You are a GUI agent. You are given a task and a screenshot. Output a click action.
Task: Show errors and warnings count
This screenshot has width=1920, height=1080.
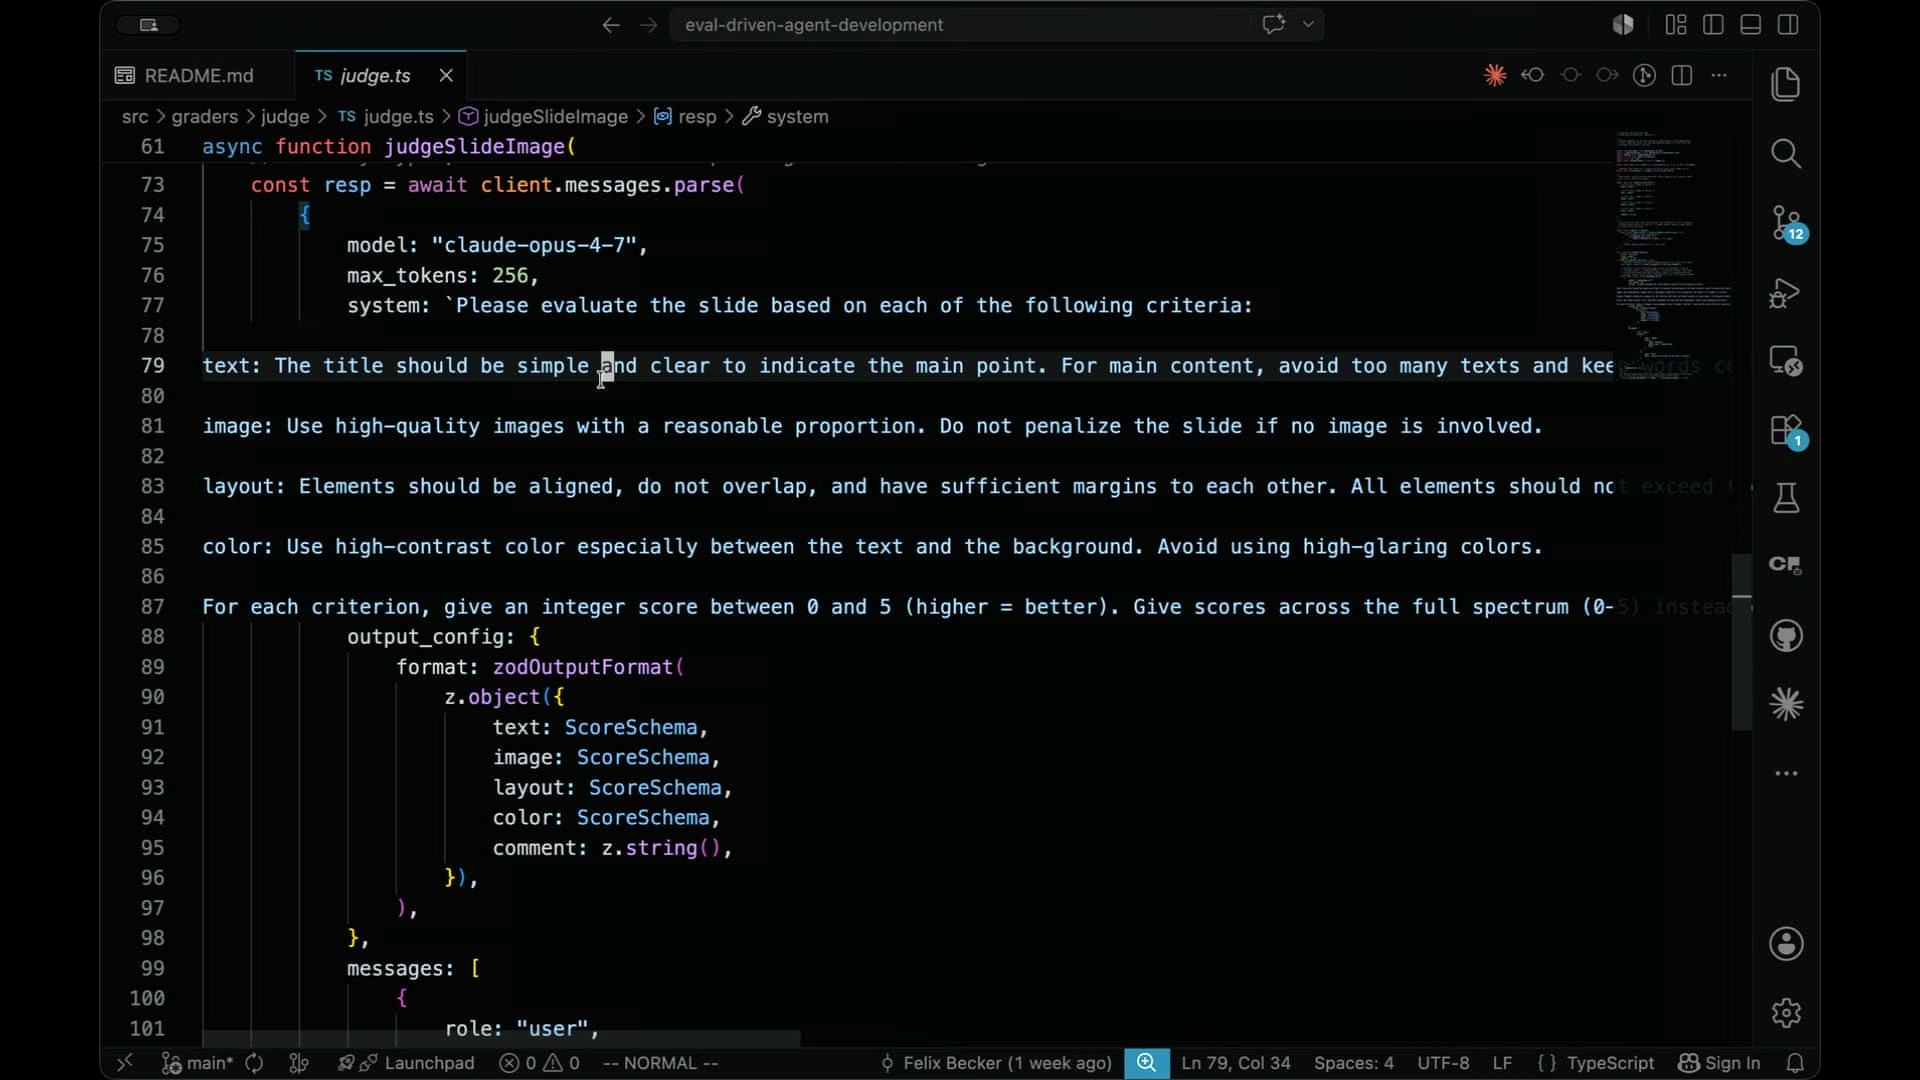(540, 1063)
